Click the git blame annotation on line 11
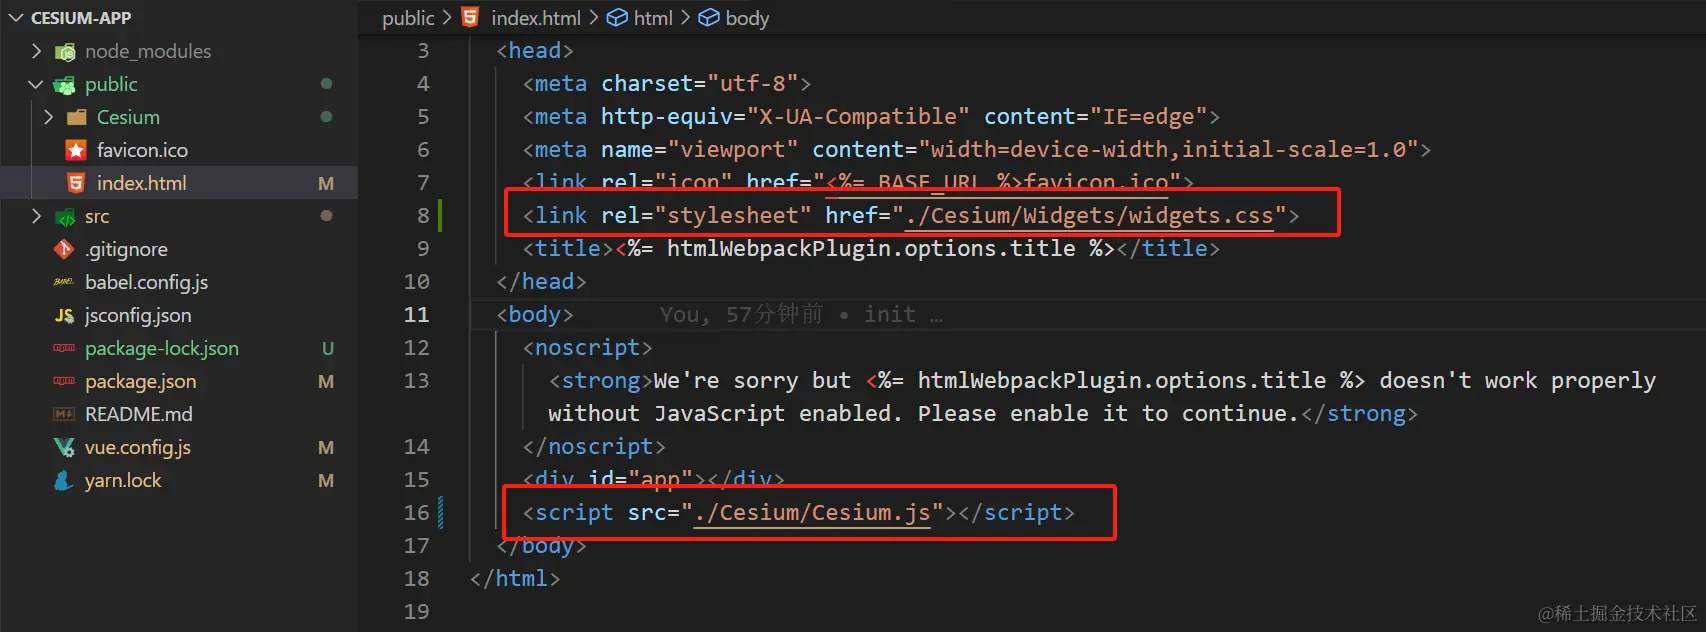The height and width of the screenshot is (632, 1706). pos(801,315)
